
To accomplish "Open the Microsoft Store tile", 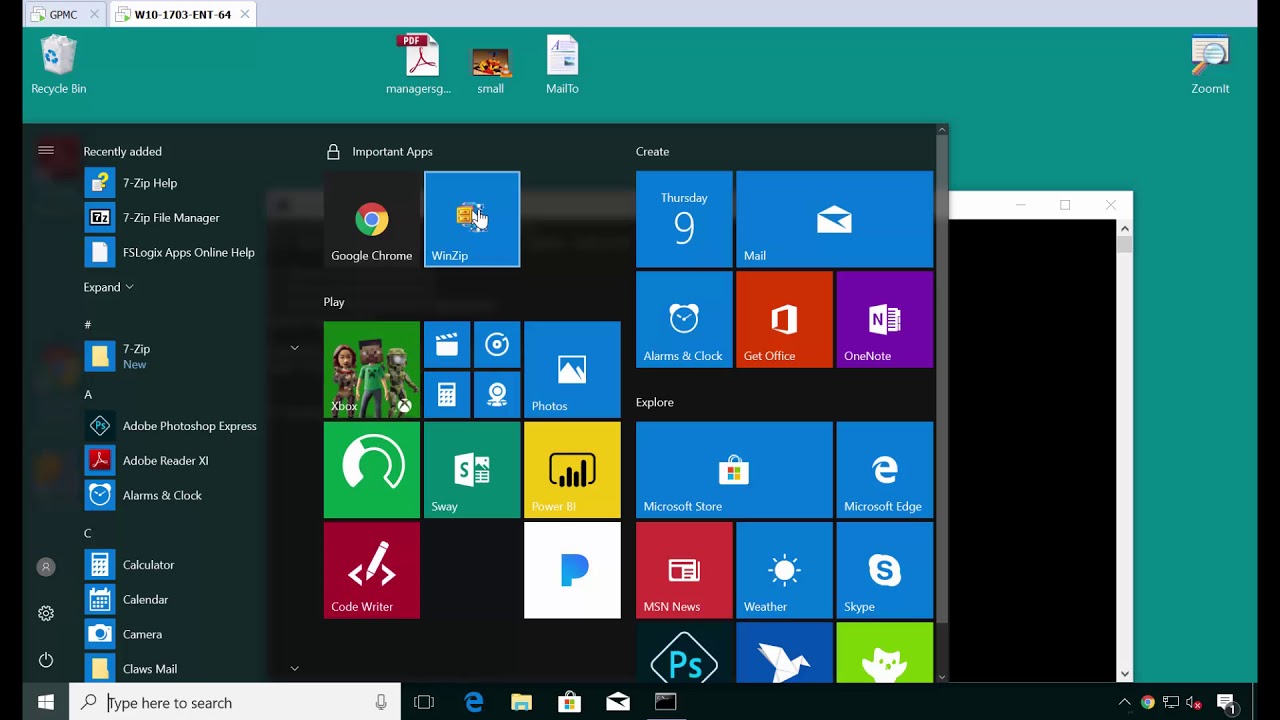I will (x=734, y=469).
